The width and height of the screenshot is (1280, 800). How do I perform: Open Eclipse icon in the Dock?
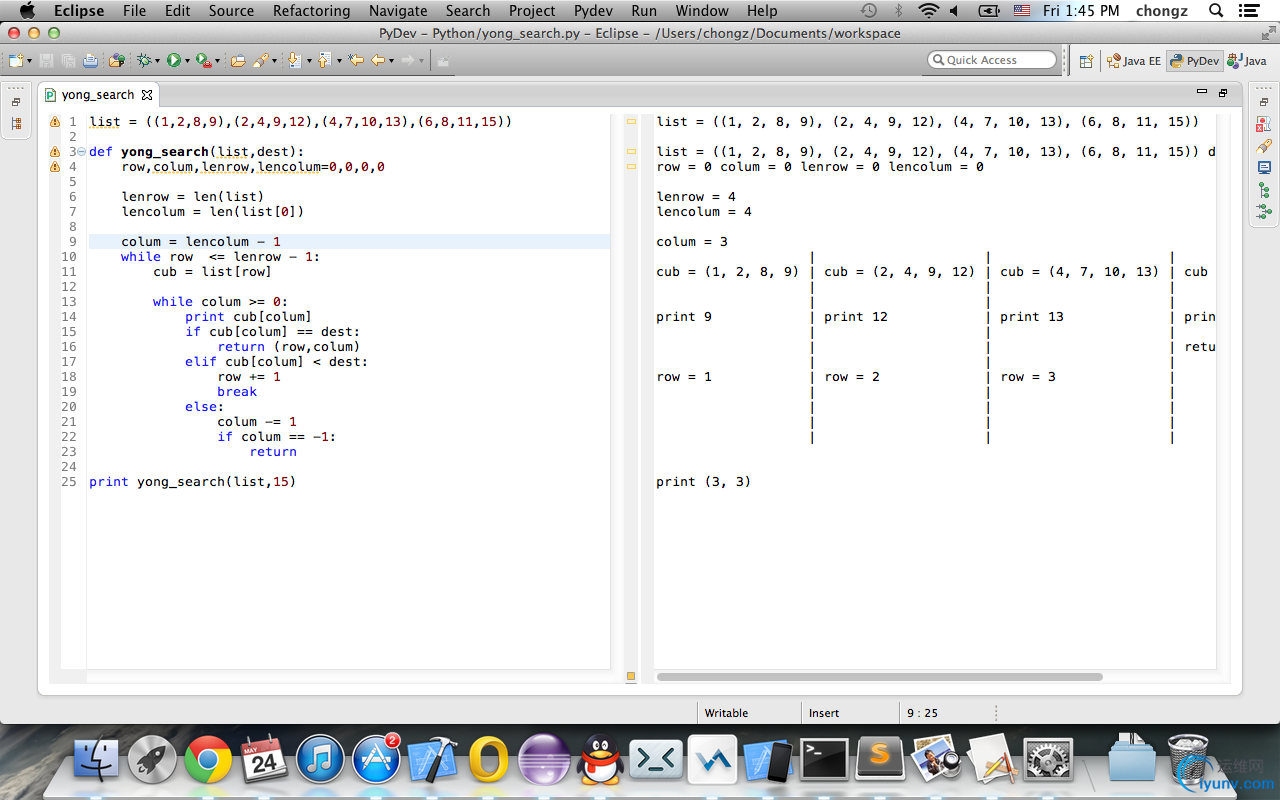coord(544,761)
